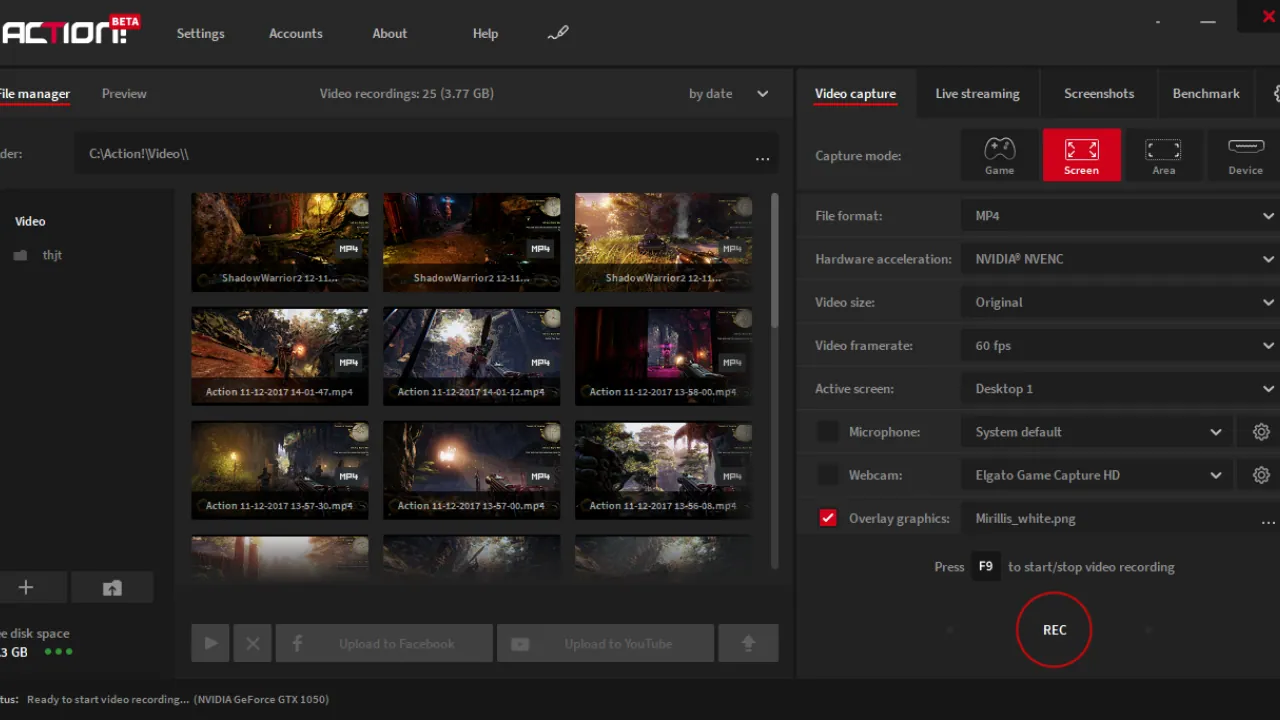Delete selected recording with X button

coord(252,644)
